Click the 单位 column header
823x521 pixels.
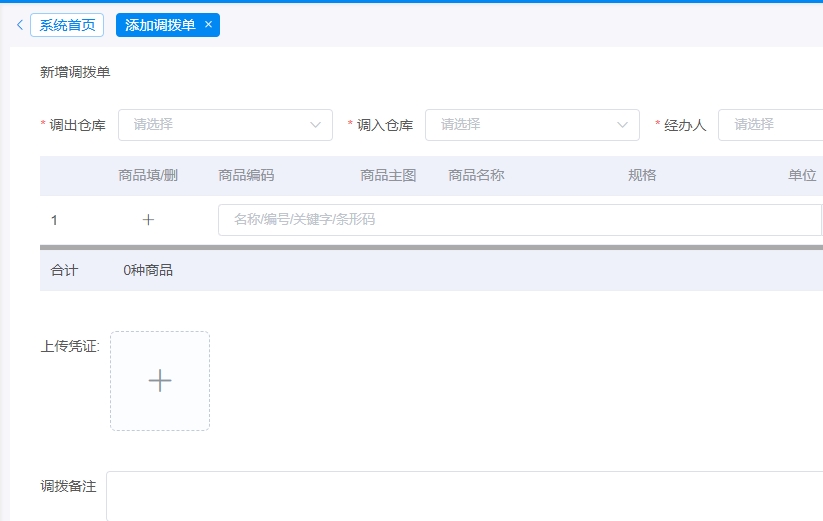coord(802,175)
